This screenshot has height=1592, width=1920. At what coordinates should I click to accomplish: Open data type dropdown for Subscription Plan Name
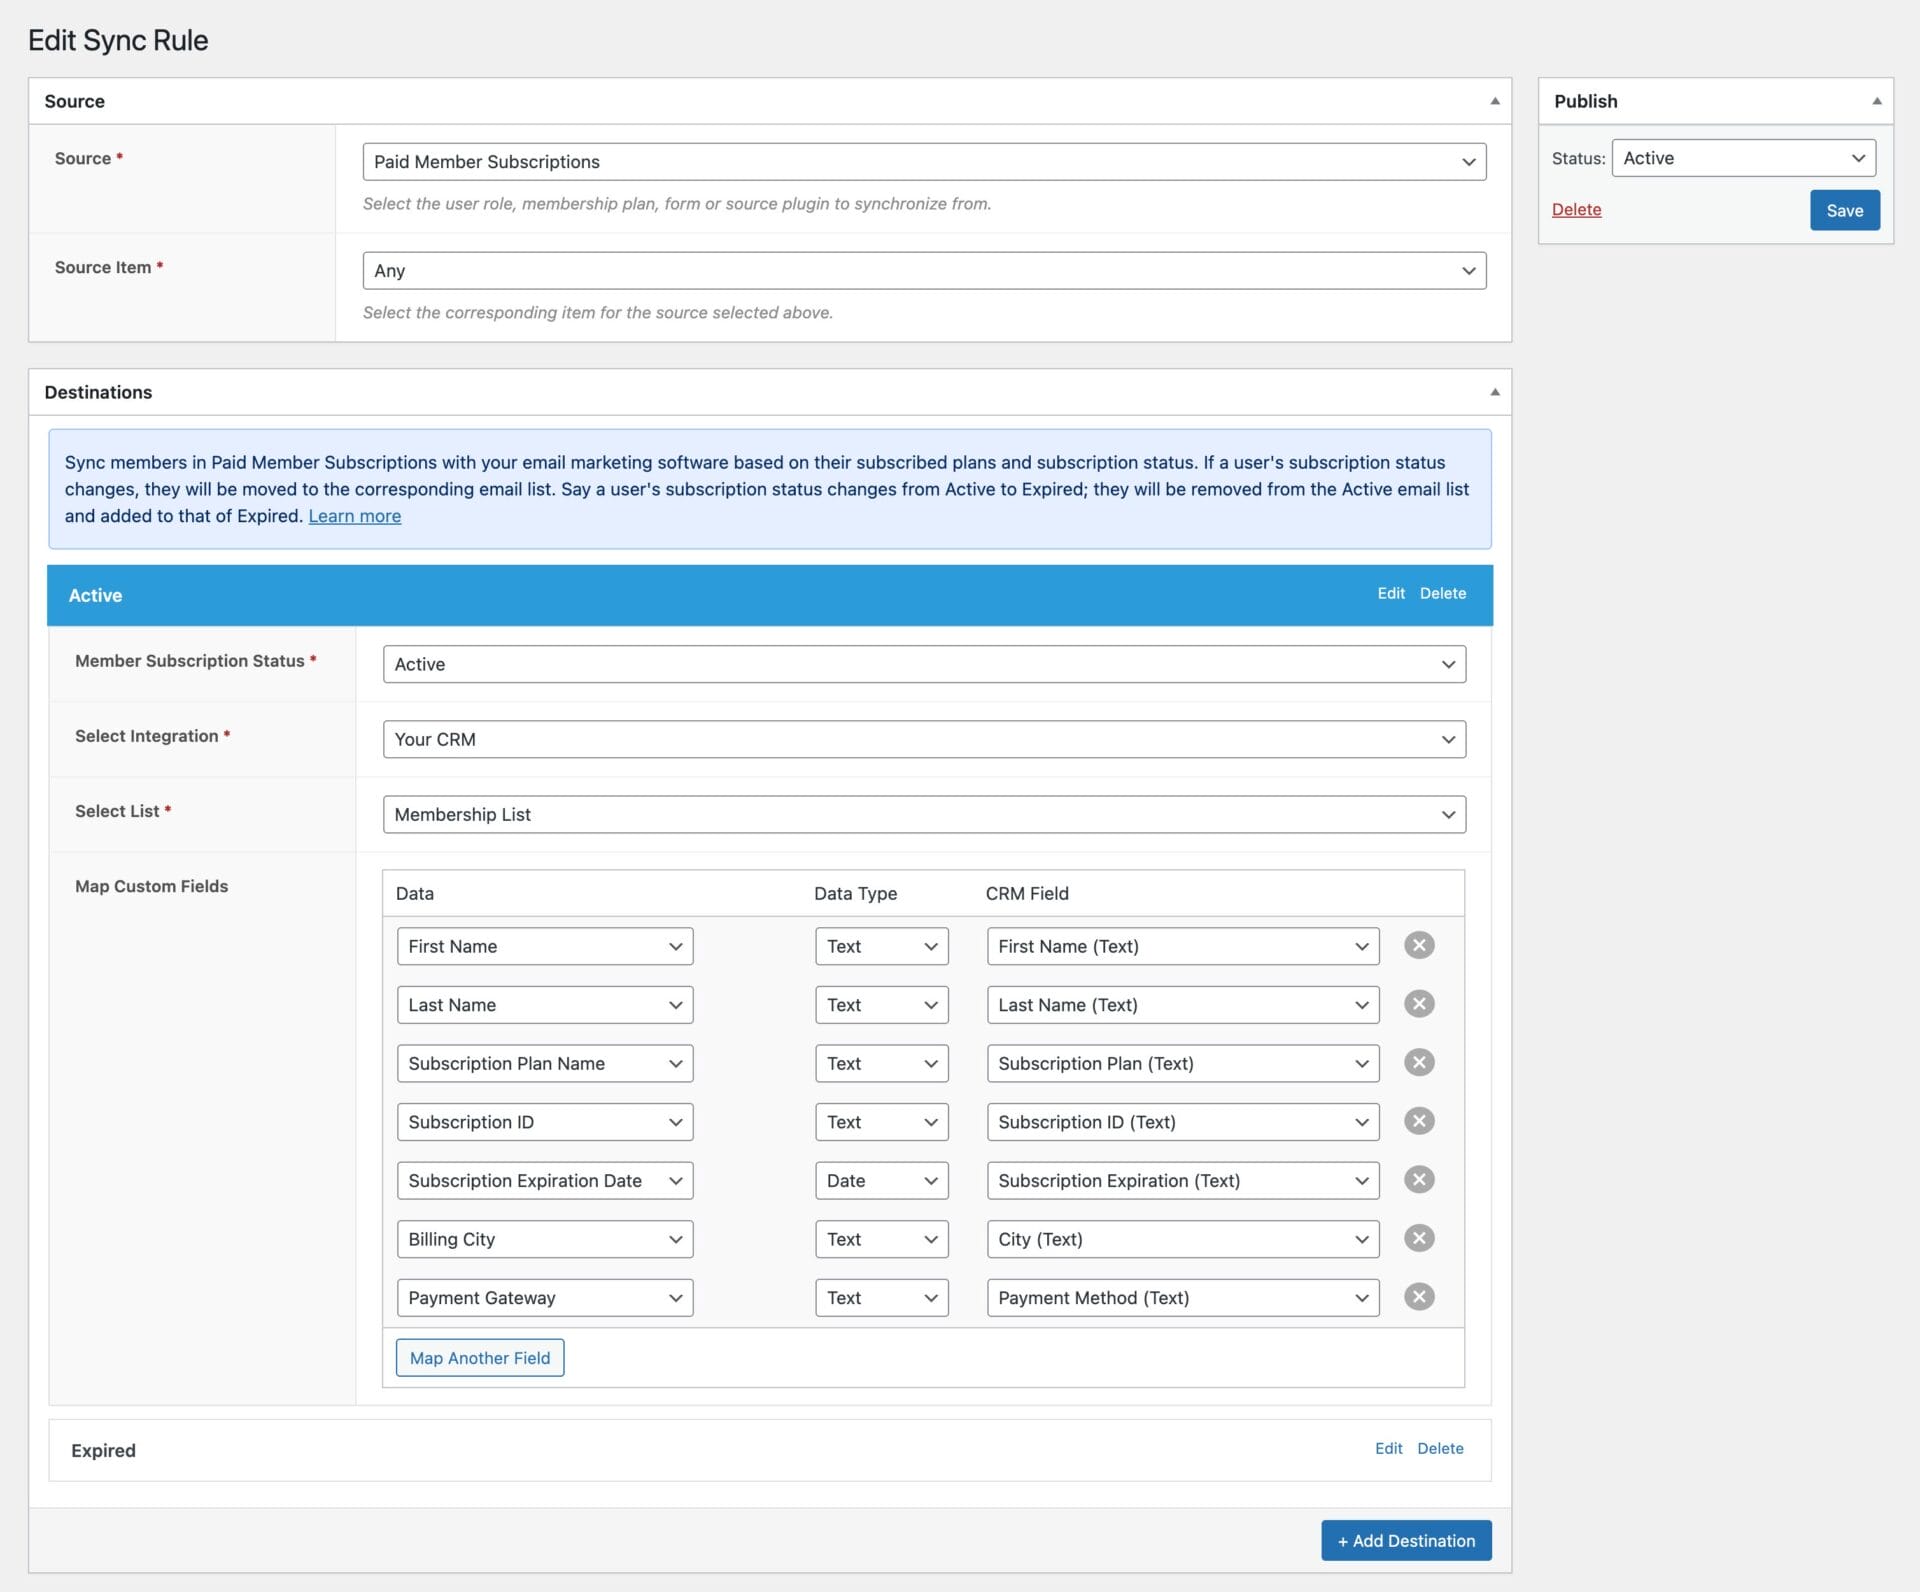[x=881, y=1063]
